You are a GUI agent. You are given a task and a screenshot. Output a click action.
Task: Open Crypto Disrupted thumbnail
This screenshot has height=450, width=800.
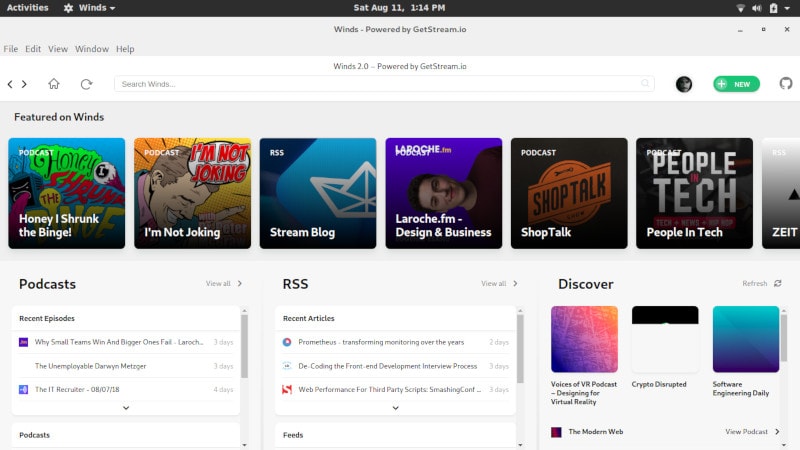665,339
